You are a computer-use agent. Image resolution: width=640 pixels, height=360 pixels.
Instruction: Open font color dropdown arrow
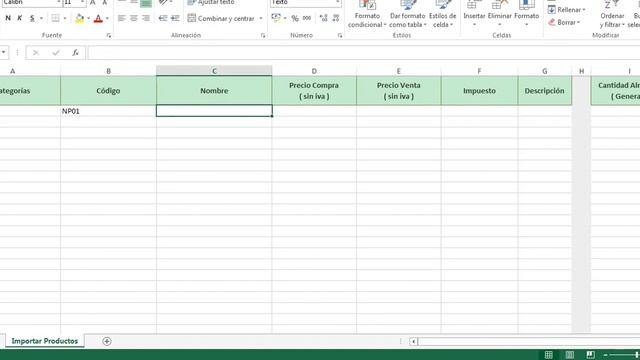pos(107,18)
